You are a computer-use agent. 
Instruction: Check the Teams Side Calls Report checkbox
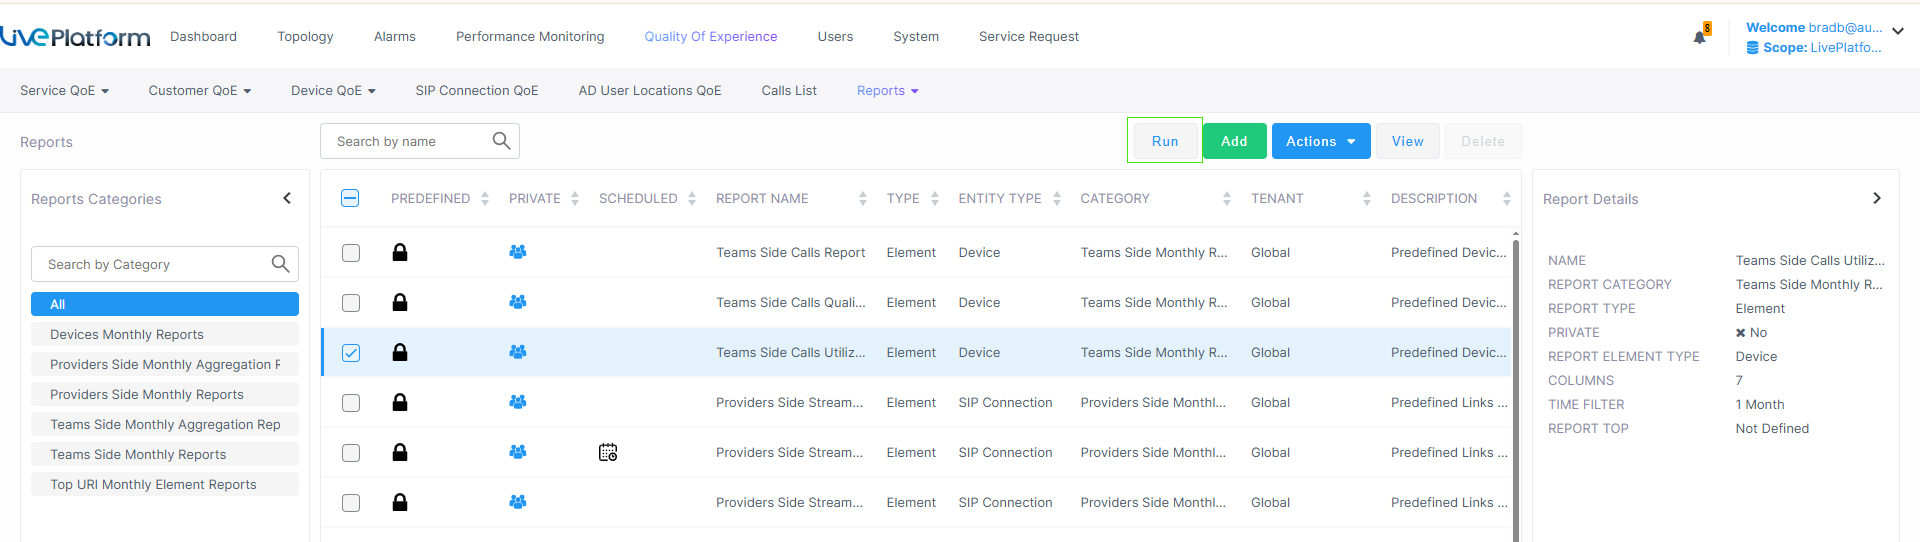pos(351,253)
